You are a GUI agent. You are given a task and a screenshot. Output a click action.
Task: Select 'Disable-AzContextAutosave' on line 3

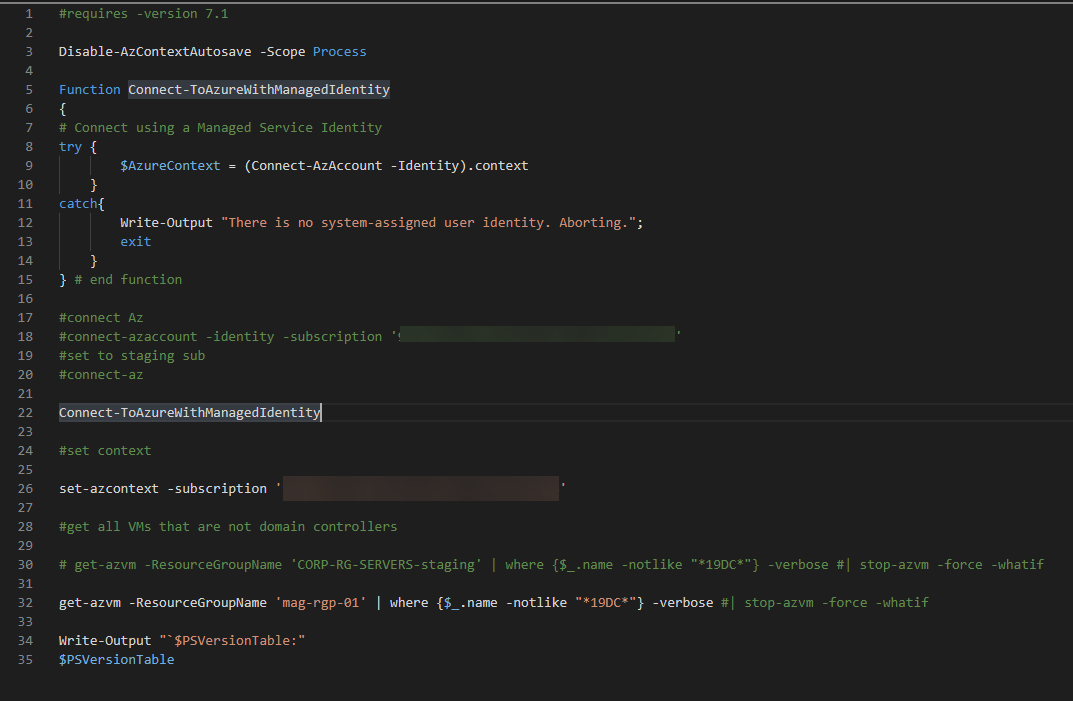click(x=155, y=52)
